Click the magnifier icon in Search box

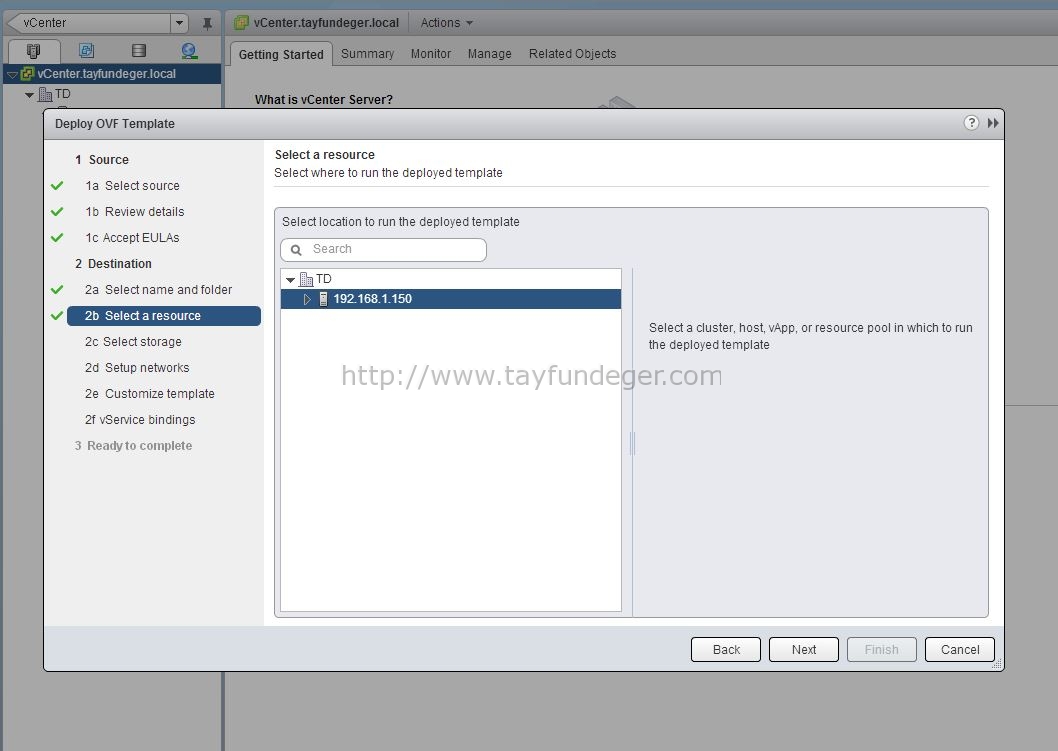(x=296, y=250)
